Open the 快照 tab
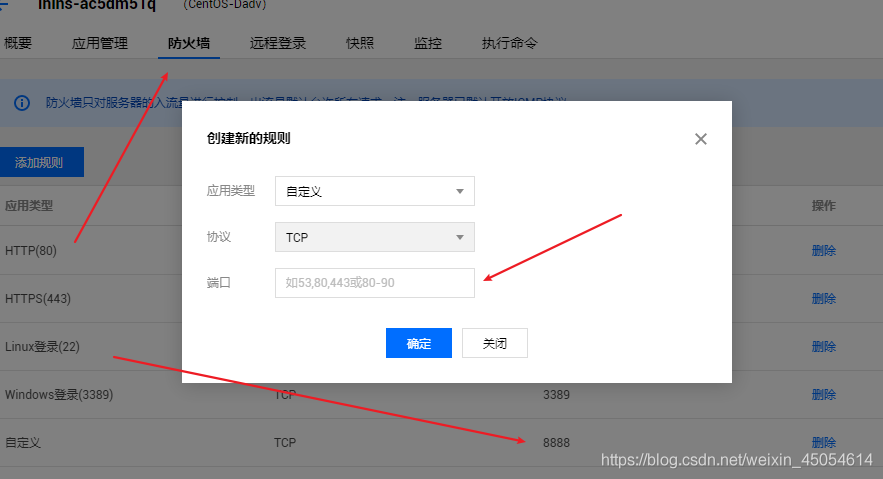The width and height of the screenshot is (883, 479). click(x=360, y=43)
